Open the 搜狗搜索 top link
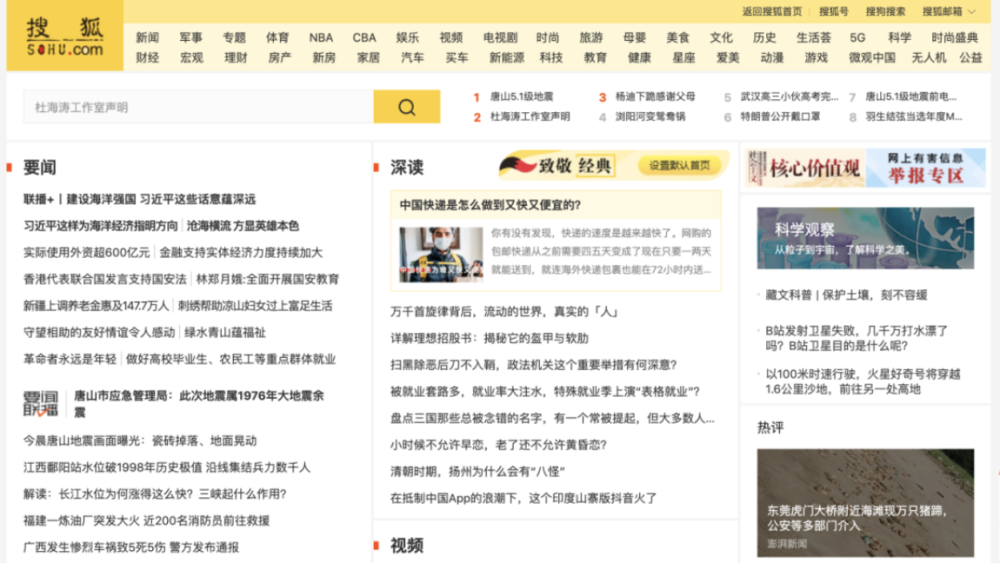Viewport: 1000px width, 570px height. 885,11
